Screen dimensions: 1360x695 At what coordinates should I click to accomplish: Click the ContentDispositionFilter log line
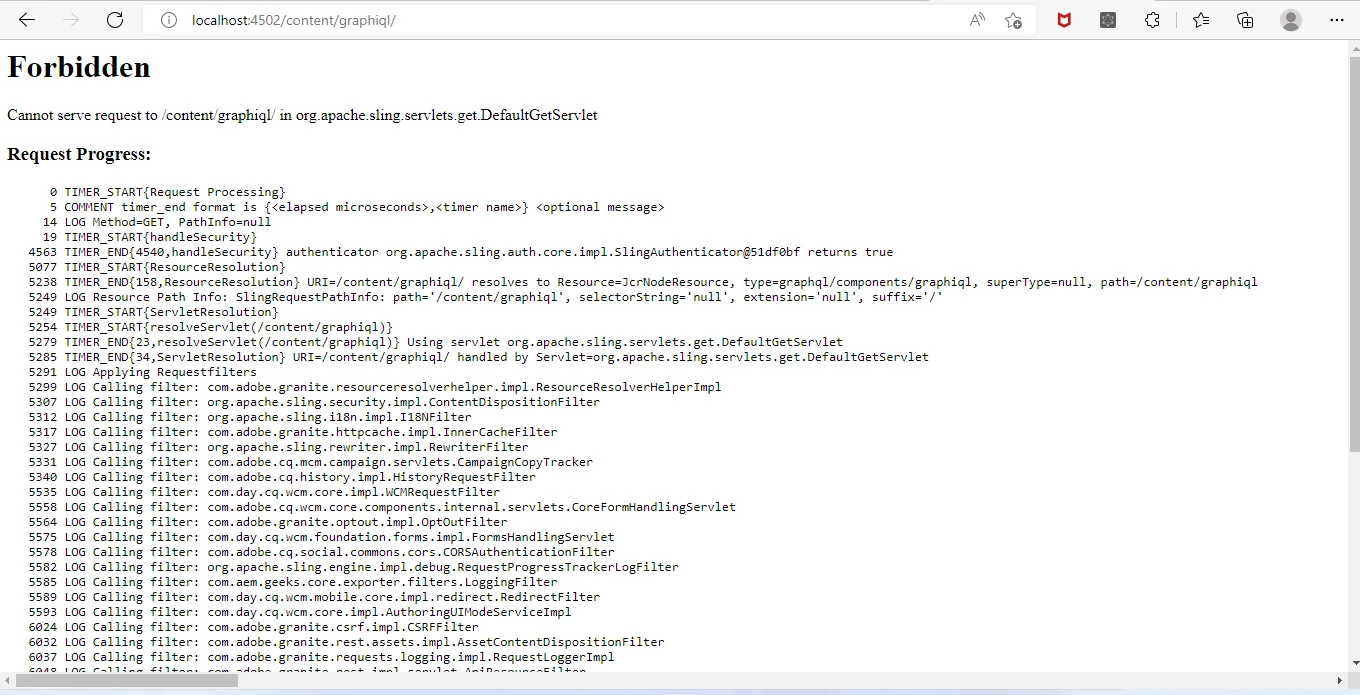314,402
